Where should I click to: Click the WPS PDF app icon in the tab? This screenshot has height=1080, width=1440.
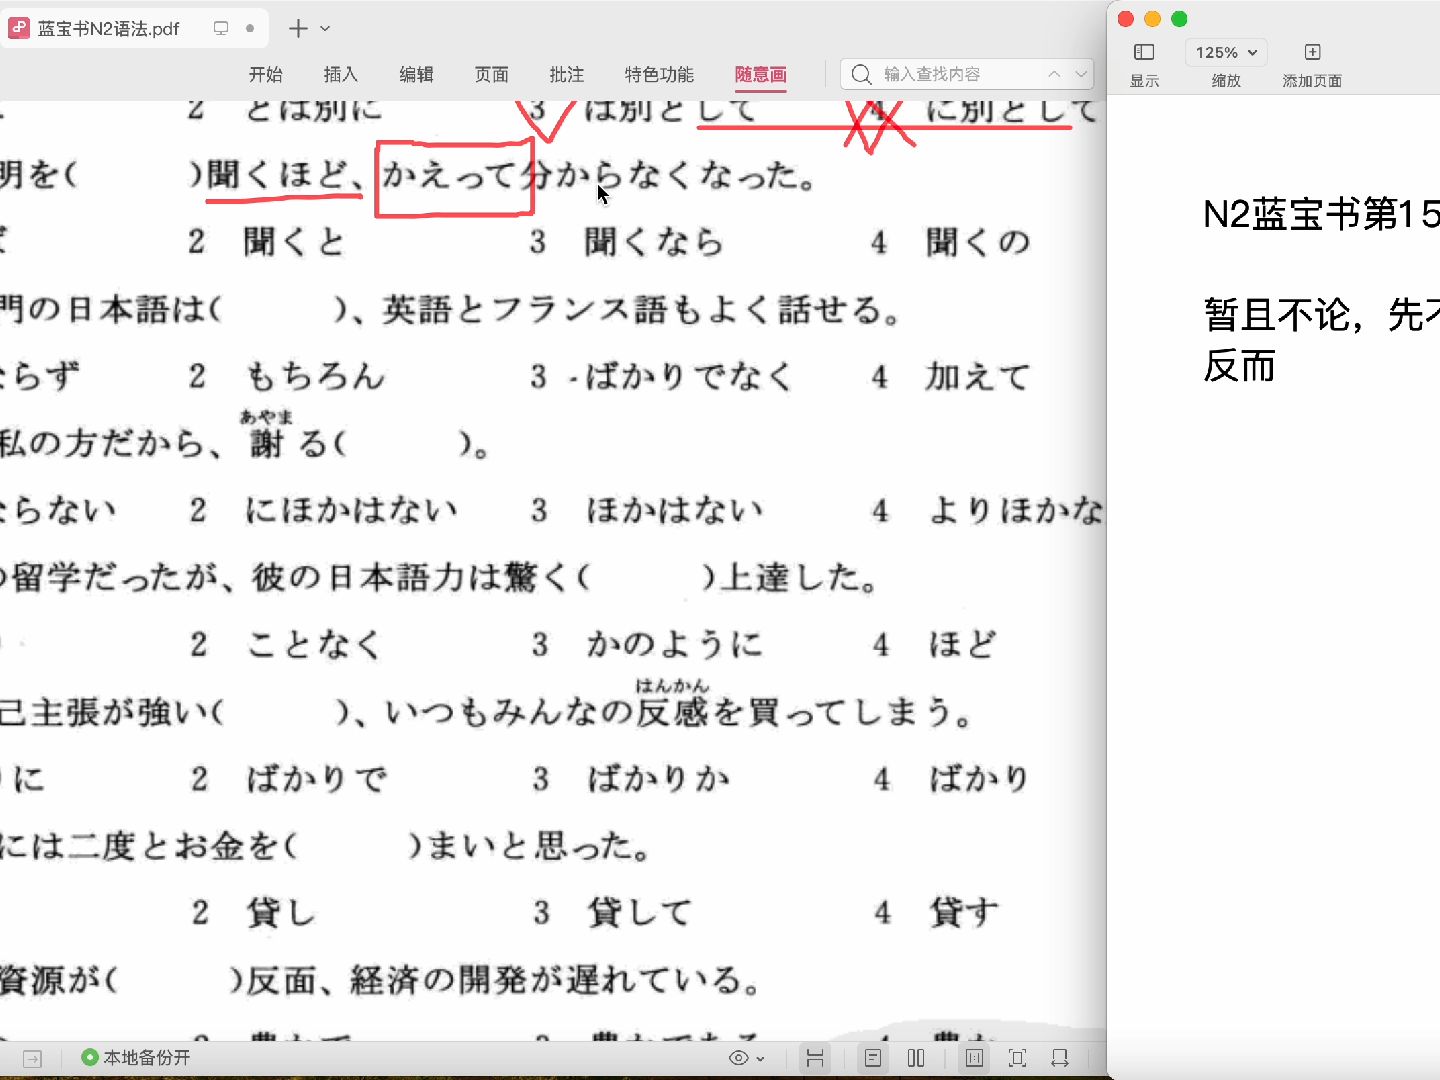[19, 28]
